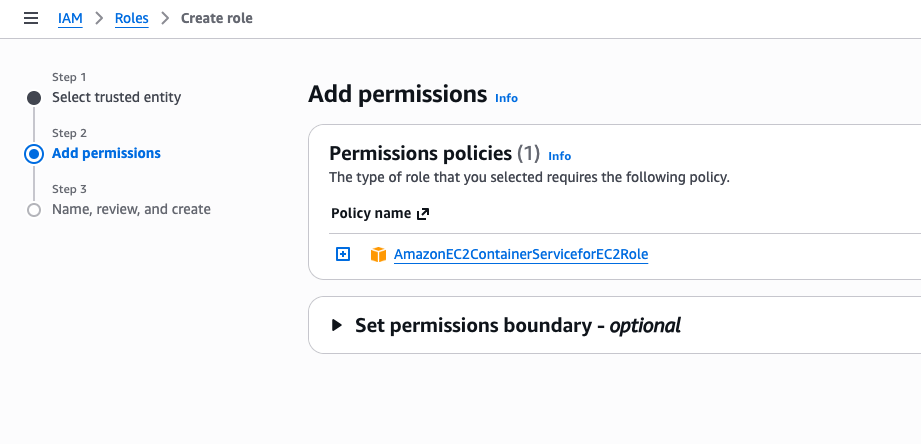This screenshot has width=921, height=444.
Task: Expand the AmazonEC2ContainerServiceforEC2Role policy row plus icon
Action: coord(343,255)
